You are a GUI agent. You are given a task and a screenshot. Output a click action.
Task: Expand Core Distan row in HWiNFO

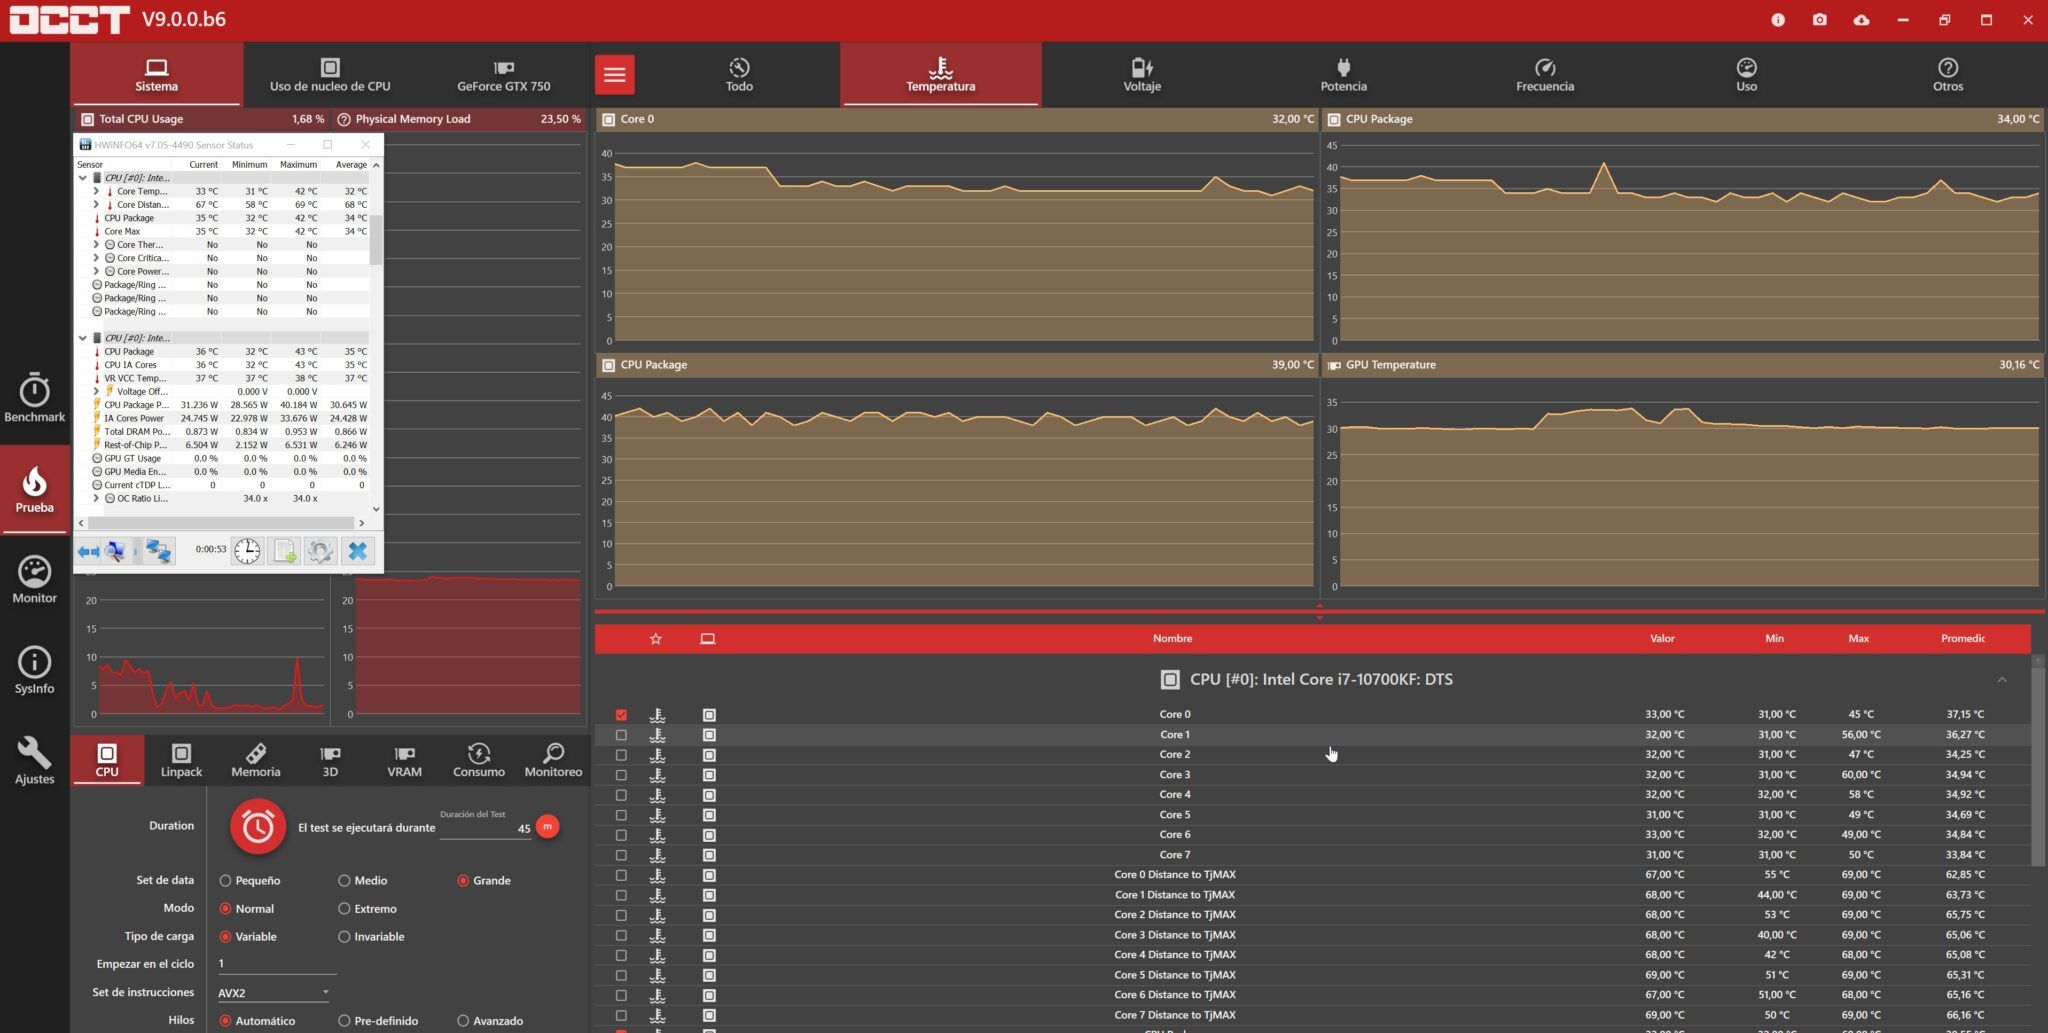pos(96,205)
